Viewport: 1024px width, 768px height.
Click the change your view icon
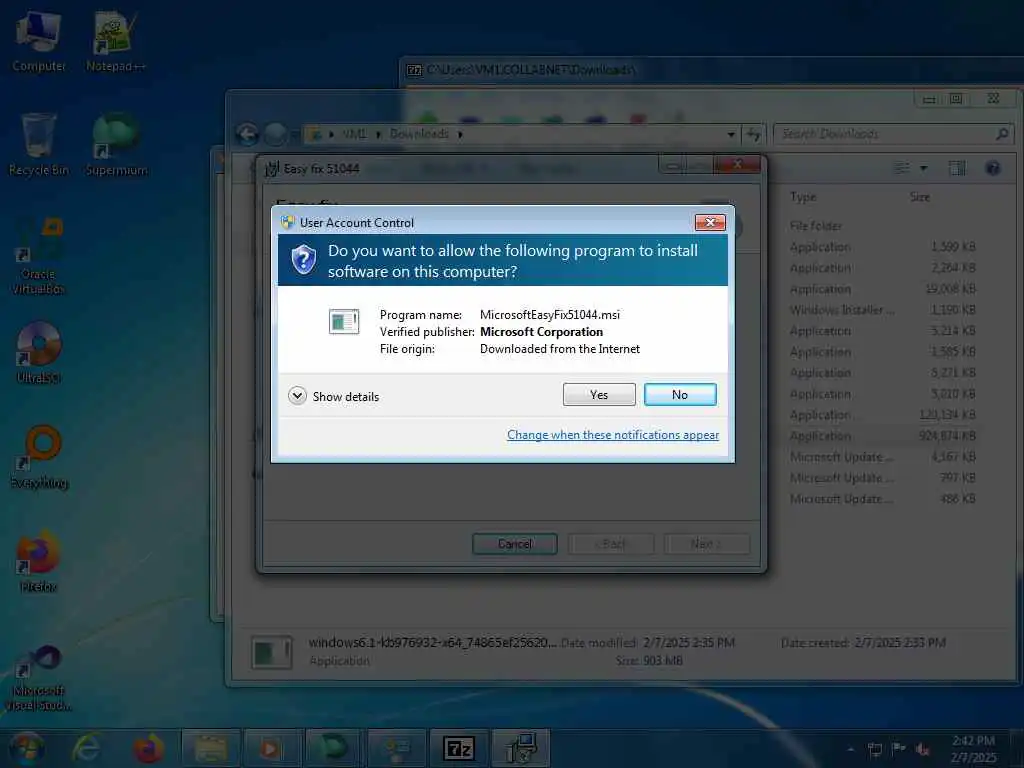tap(902, 168)
